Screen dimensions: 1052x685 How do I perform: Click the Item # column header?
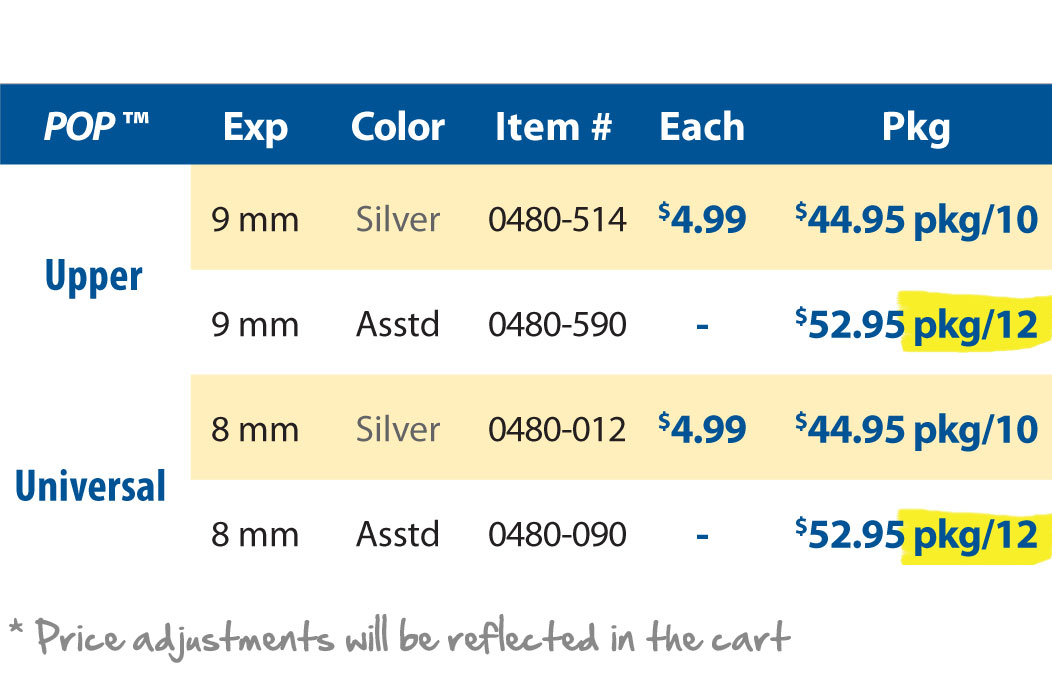coord(554,126)
